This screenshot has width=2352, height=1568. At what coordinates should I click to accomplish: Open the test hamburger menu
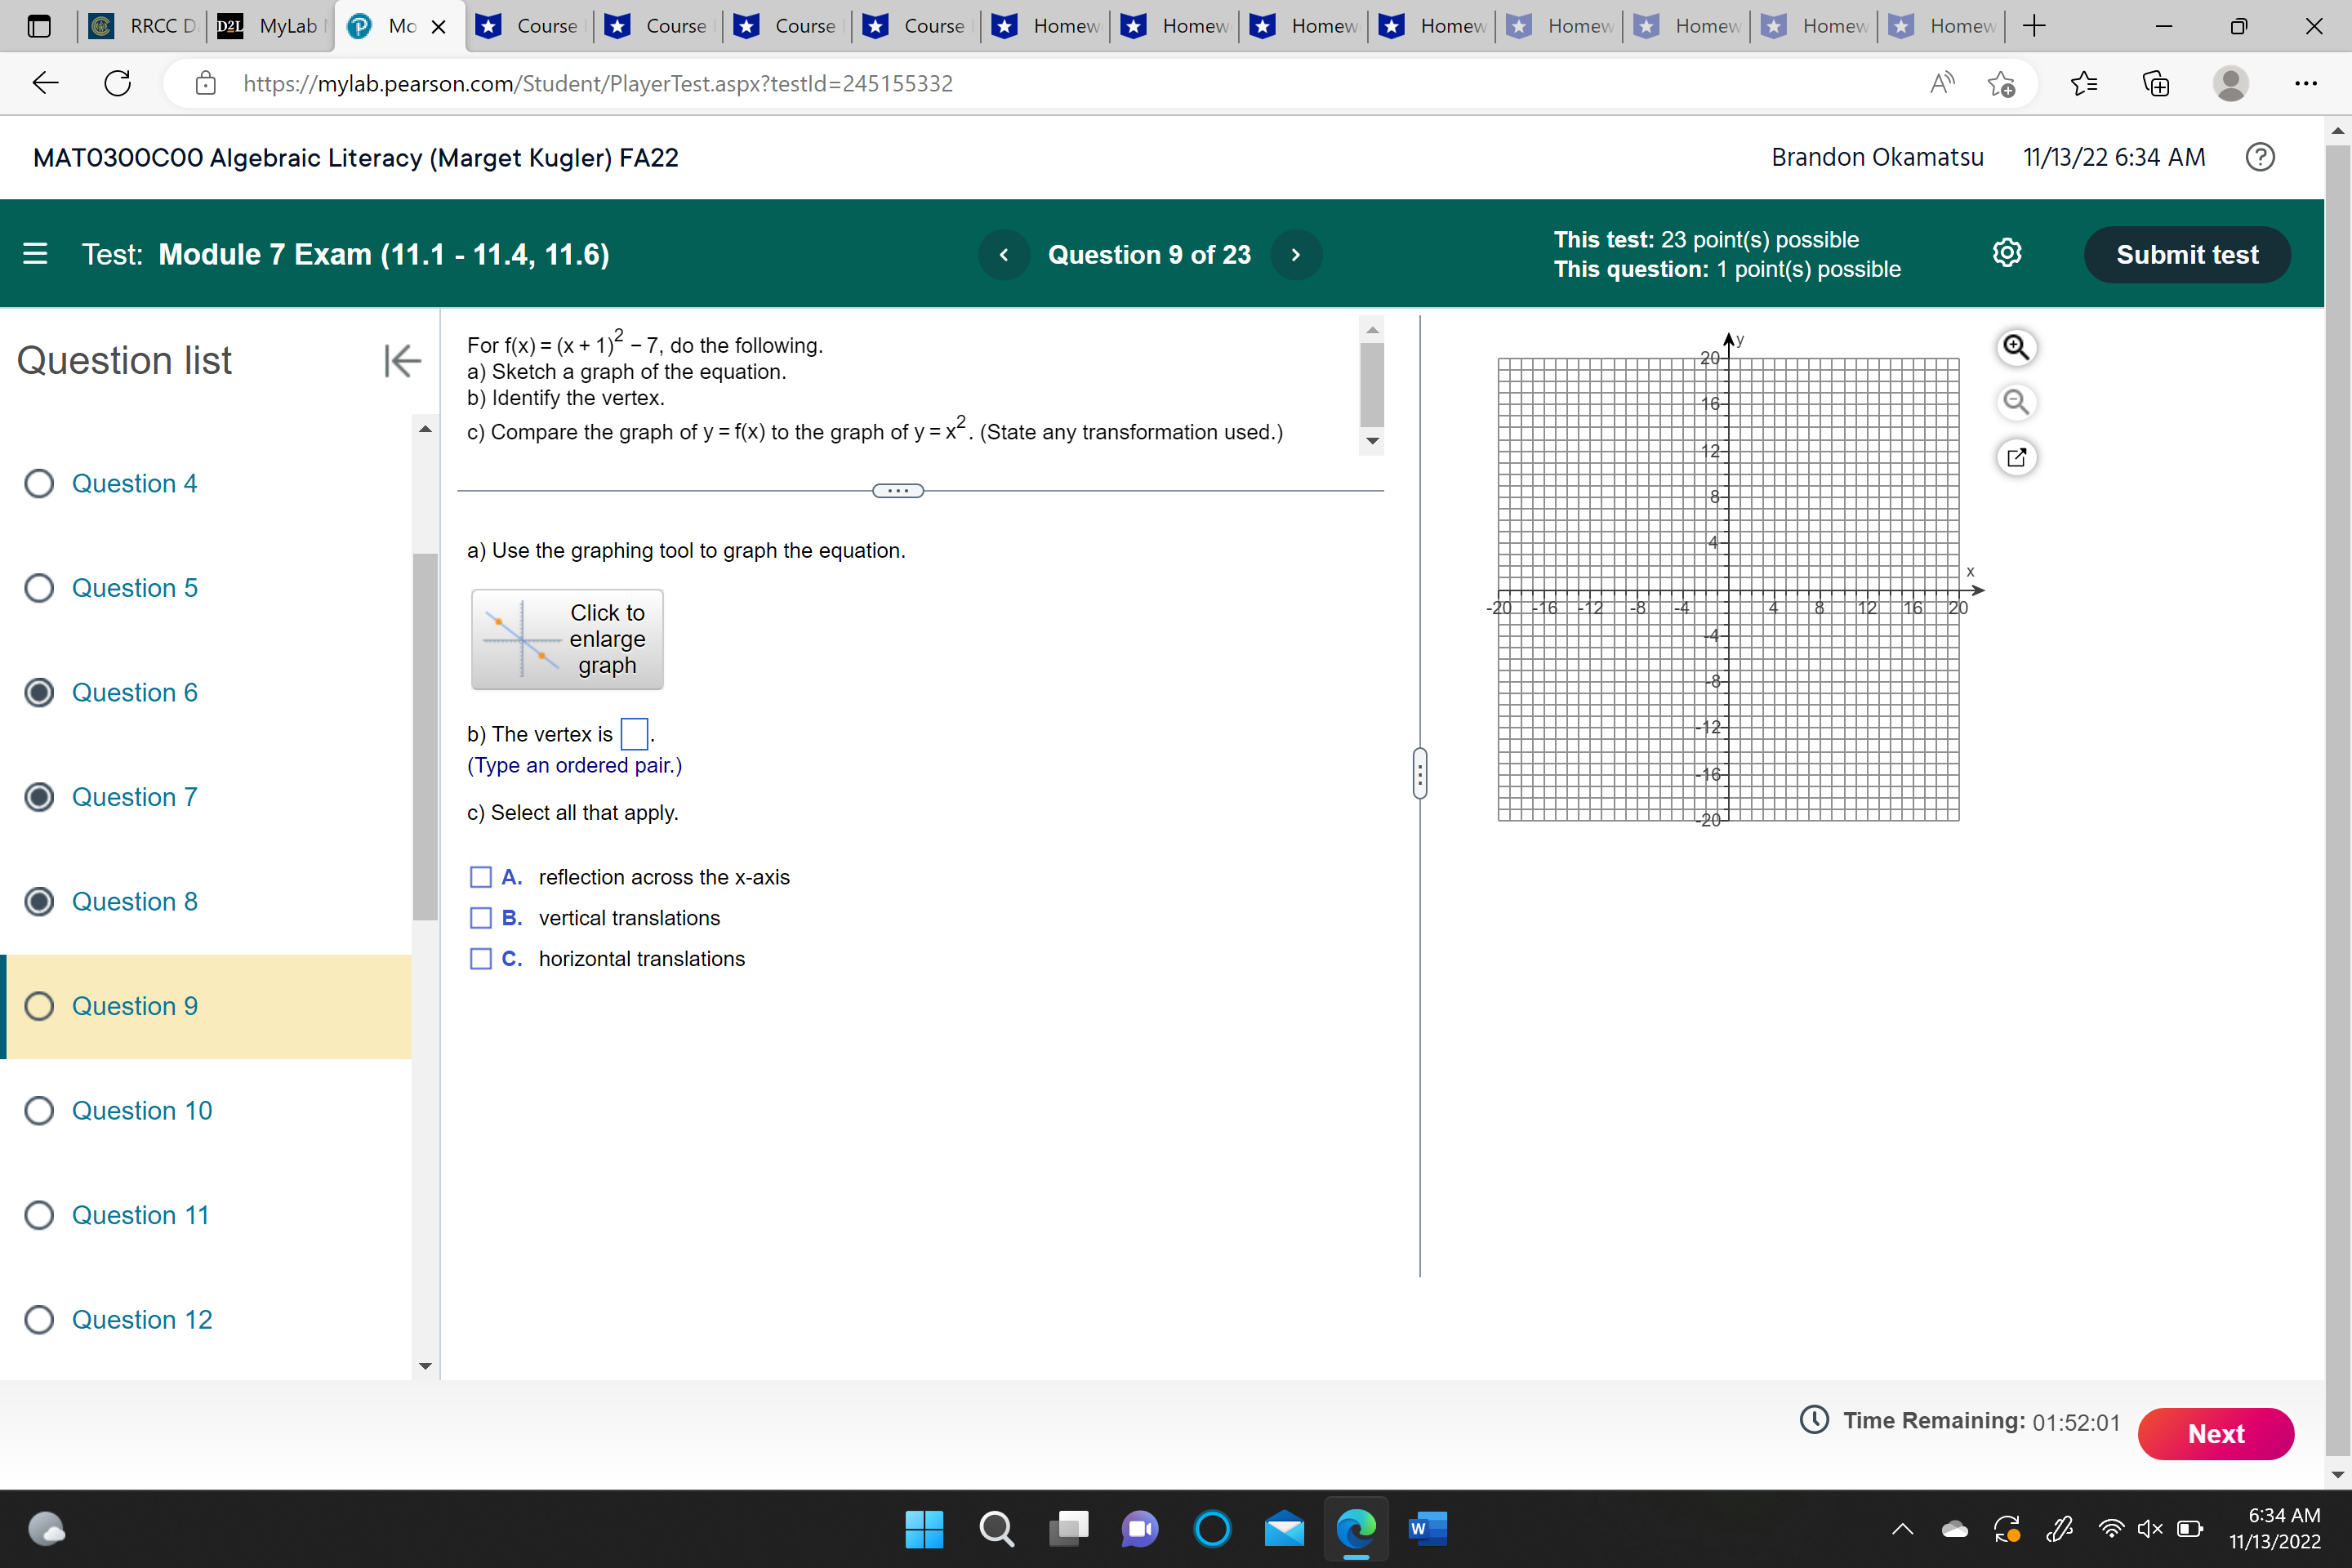[x=35, y=254]
